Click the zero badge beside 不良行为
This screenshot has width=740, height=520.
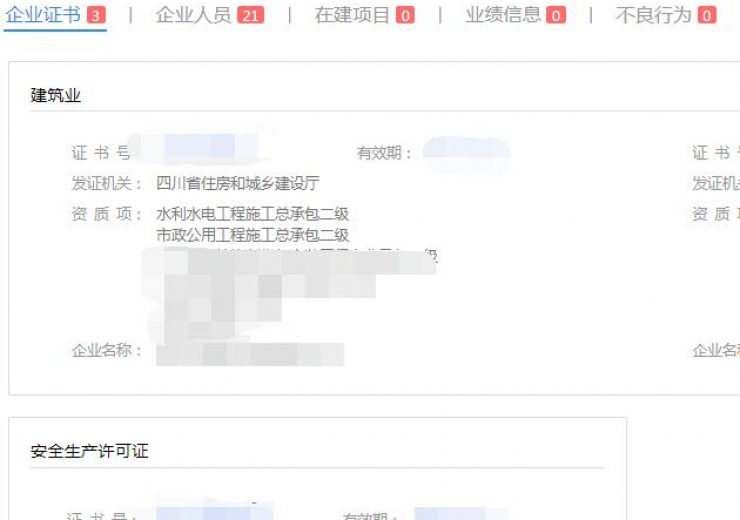pos(706,16)
